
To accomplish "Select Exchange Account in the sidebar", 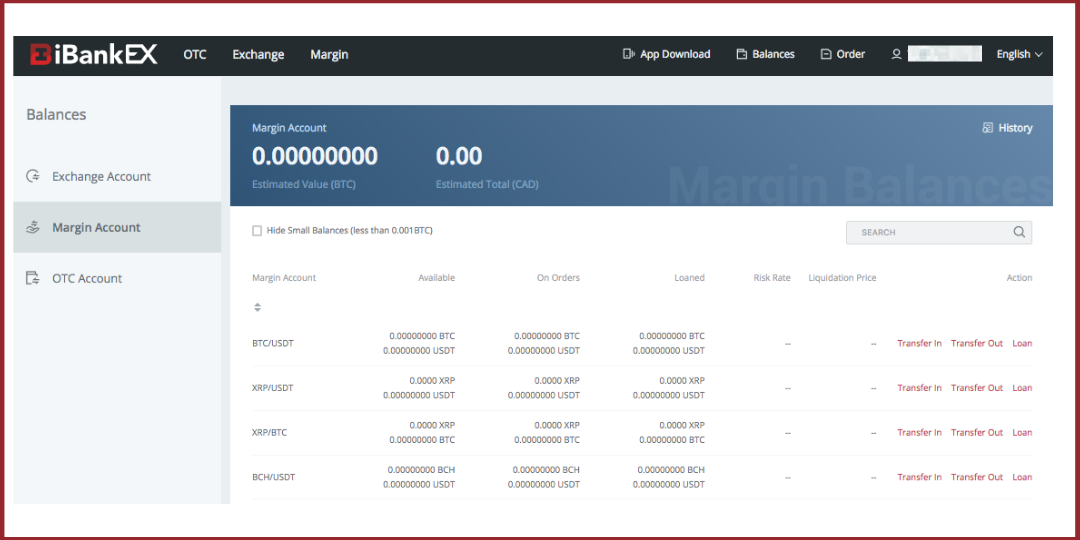I will tap(117, 176).
